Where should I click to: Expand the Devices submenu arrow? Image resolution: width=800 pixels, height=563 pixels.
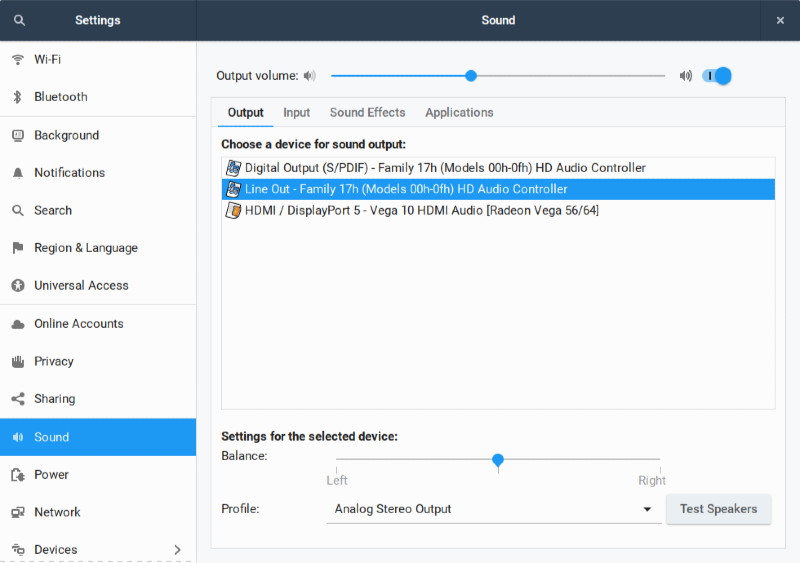pyautogui.click(x=178, y=549)
